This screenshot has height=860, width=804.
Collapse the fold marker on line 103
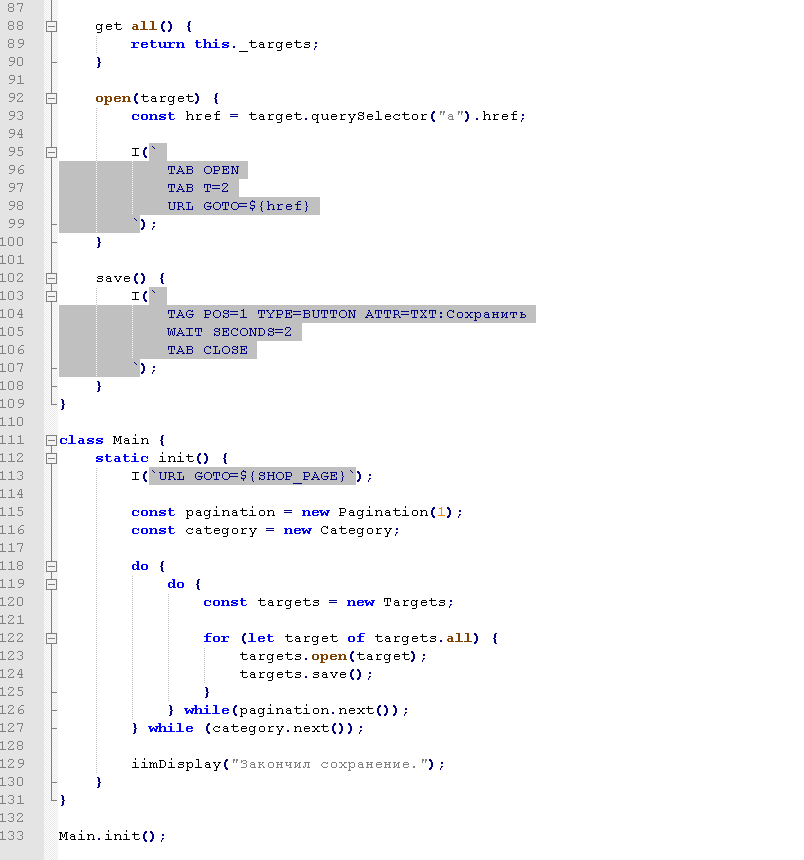click(x=51, y=296)
